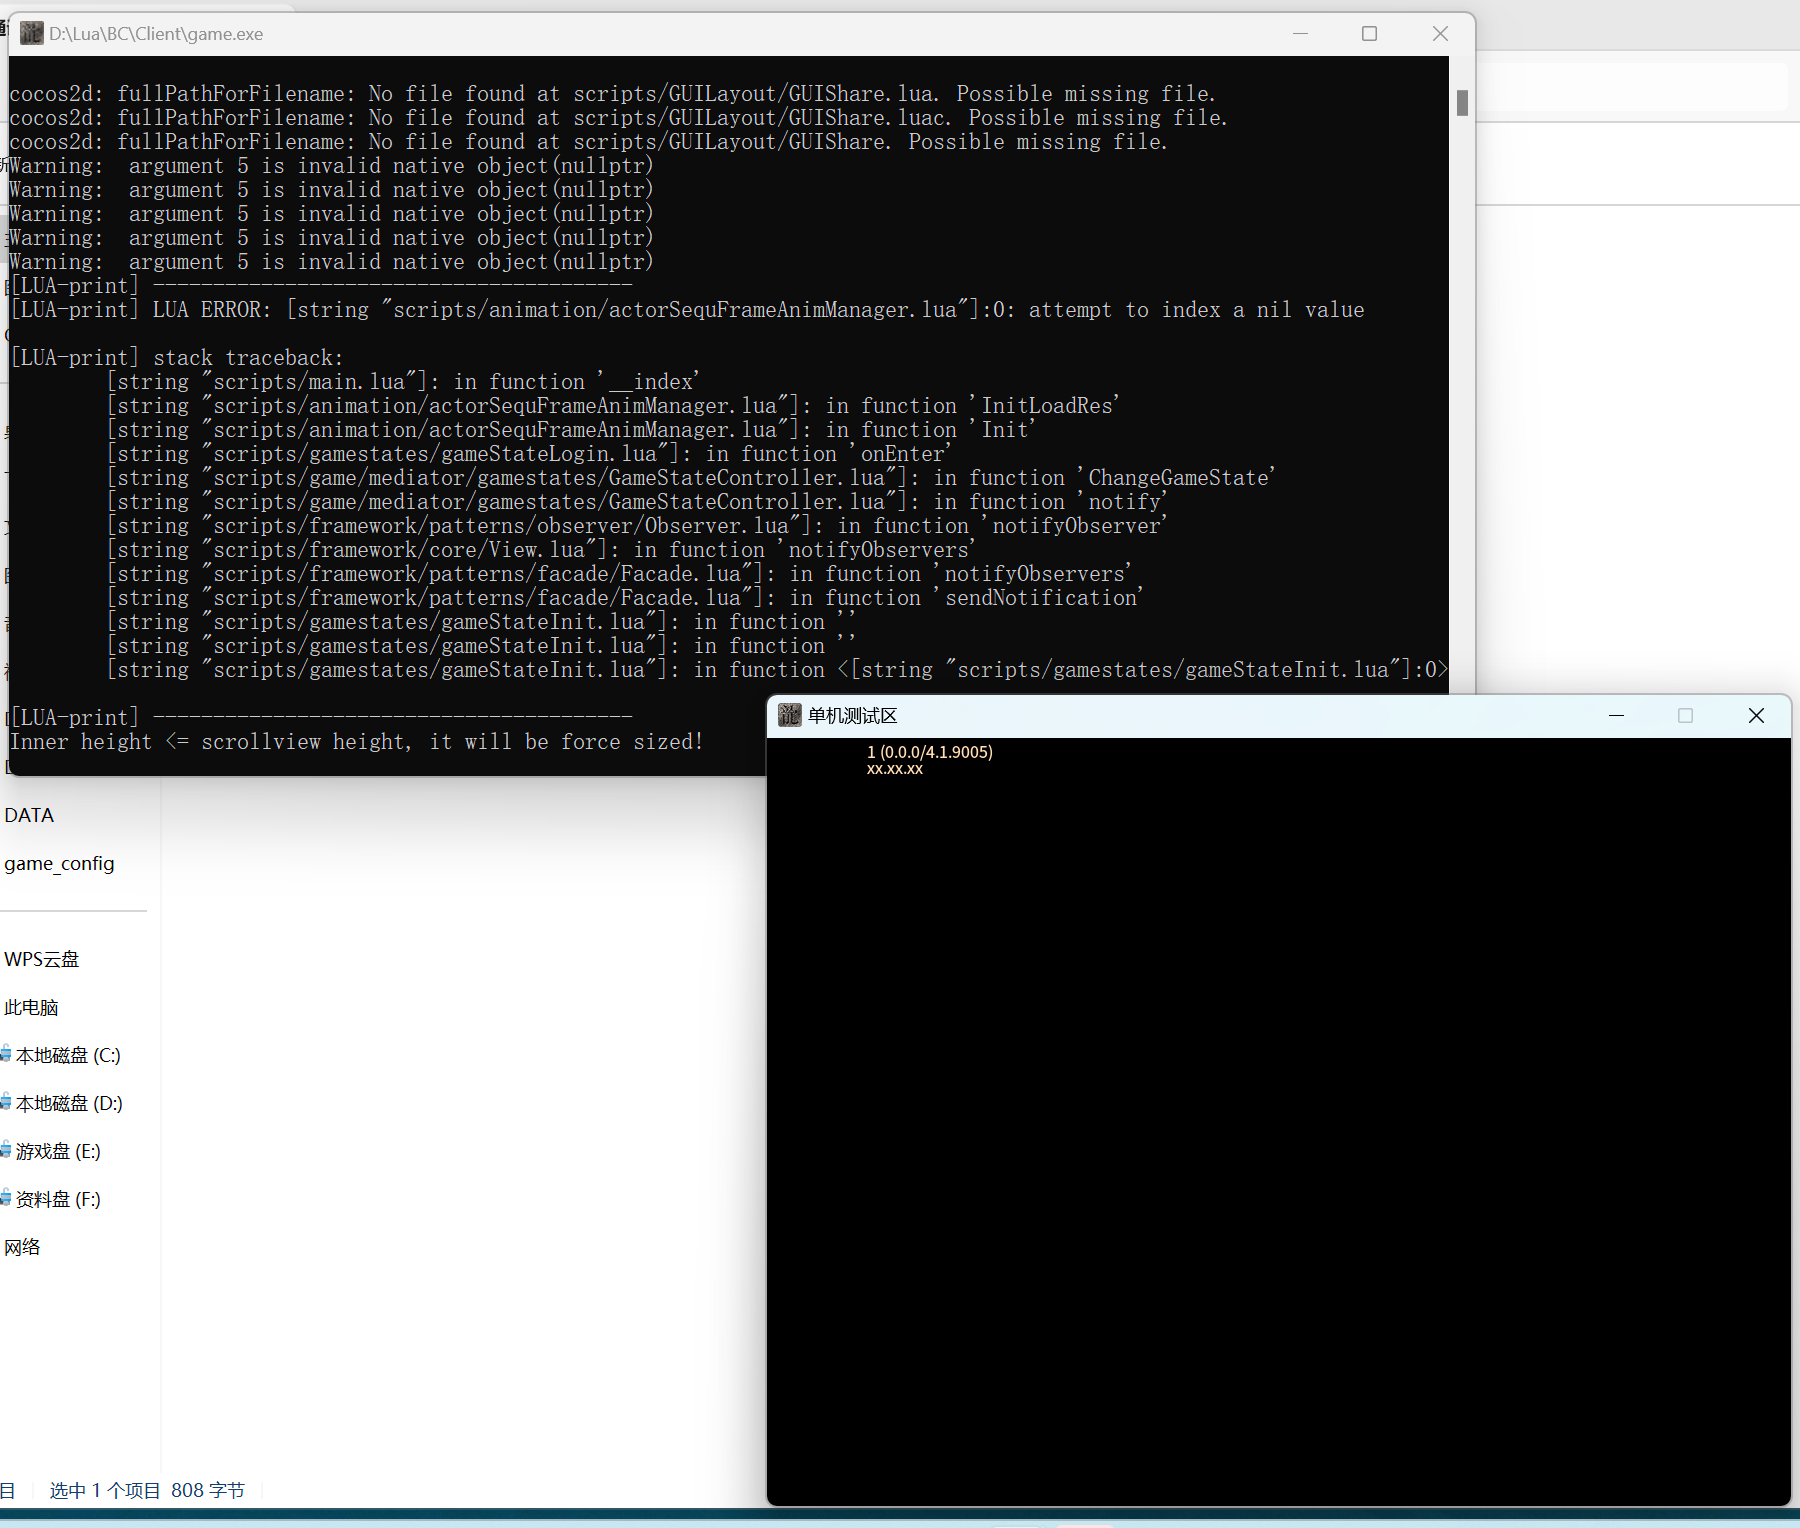Click the scripts/main.lua traceback line
1800x1528 pixels.
coord(403,382)
